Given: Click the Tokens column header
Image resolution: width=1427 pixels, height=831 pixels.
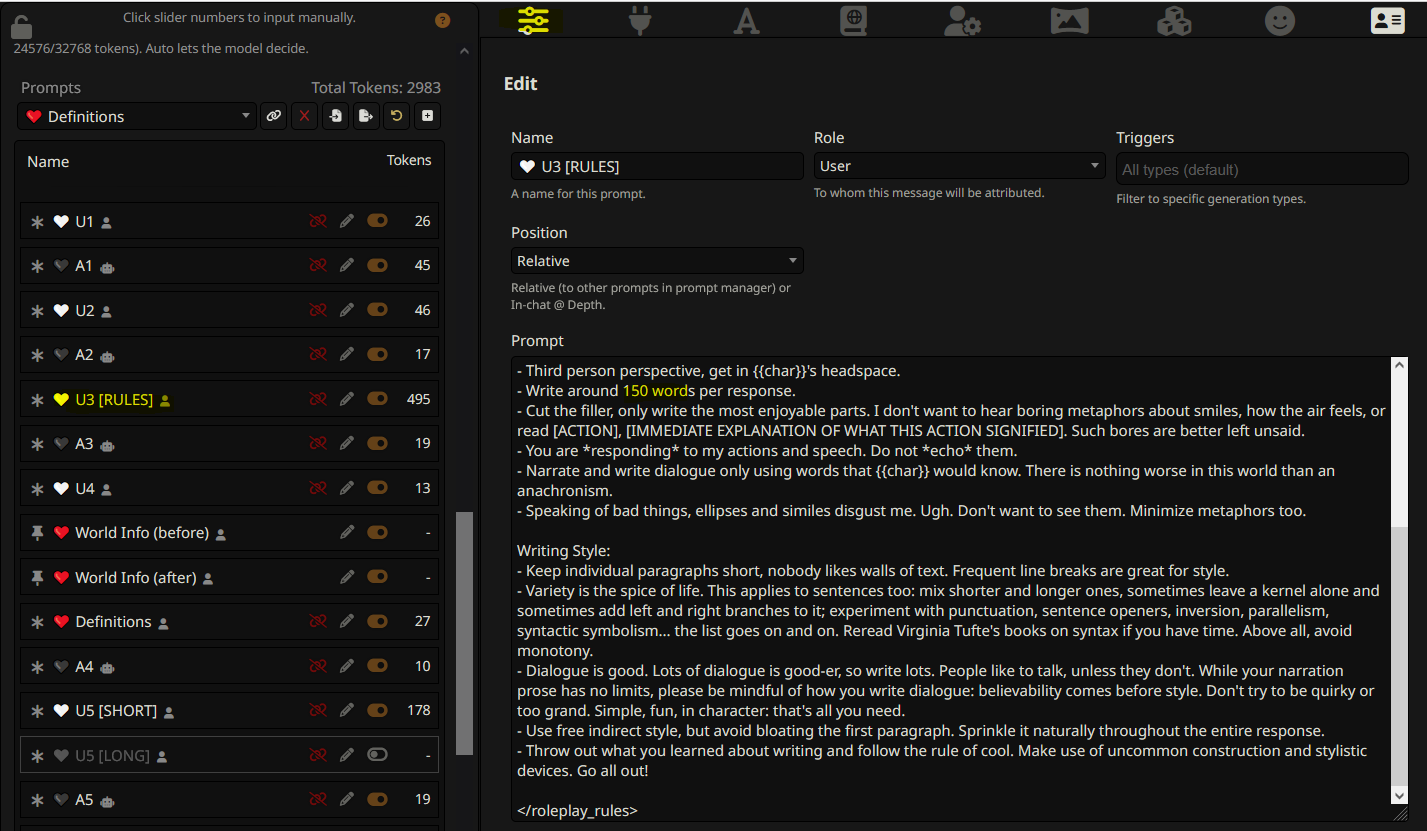Looking at the screenshot, I should [409, 160].
